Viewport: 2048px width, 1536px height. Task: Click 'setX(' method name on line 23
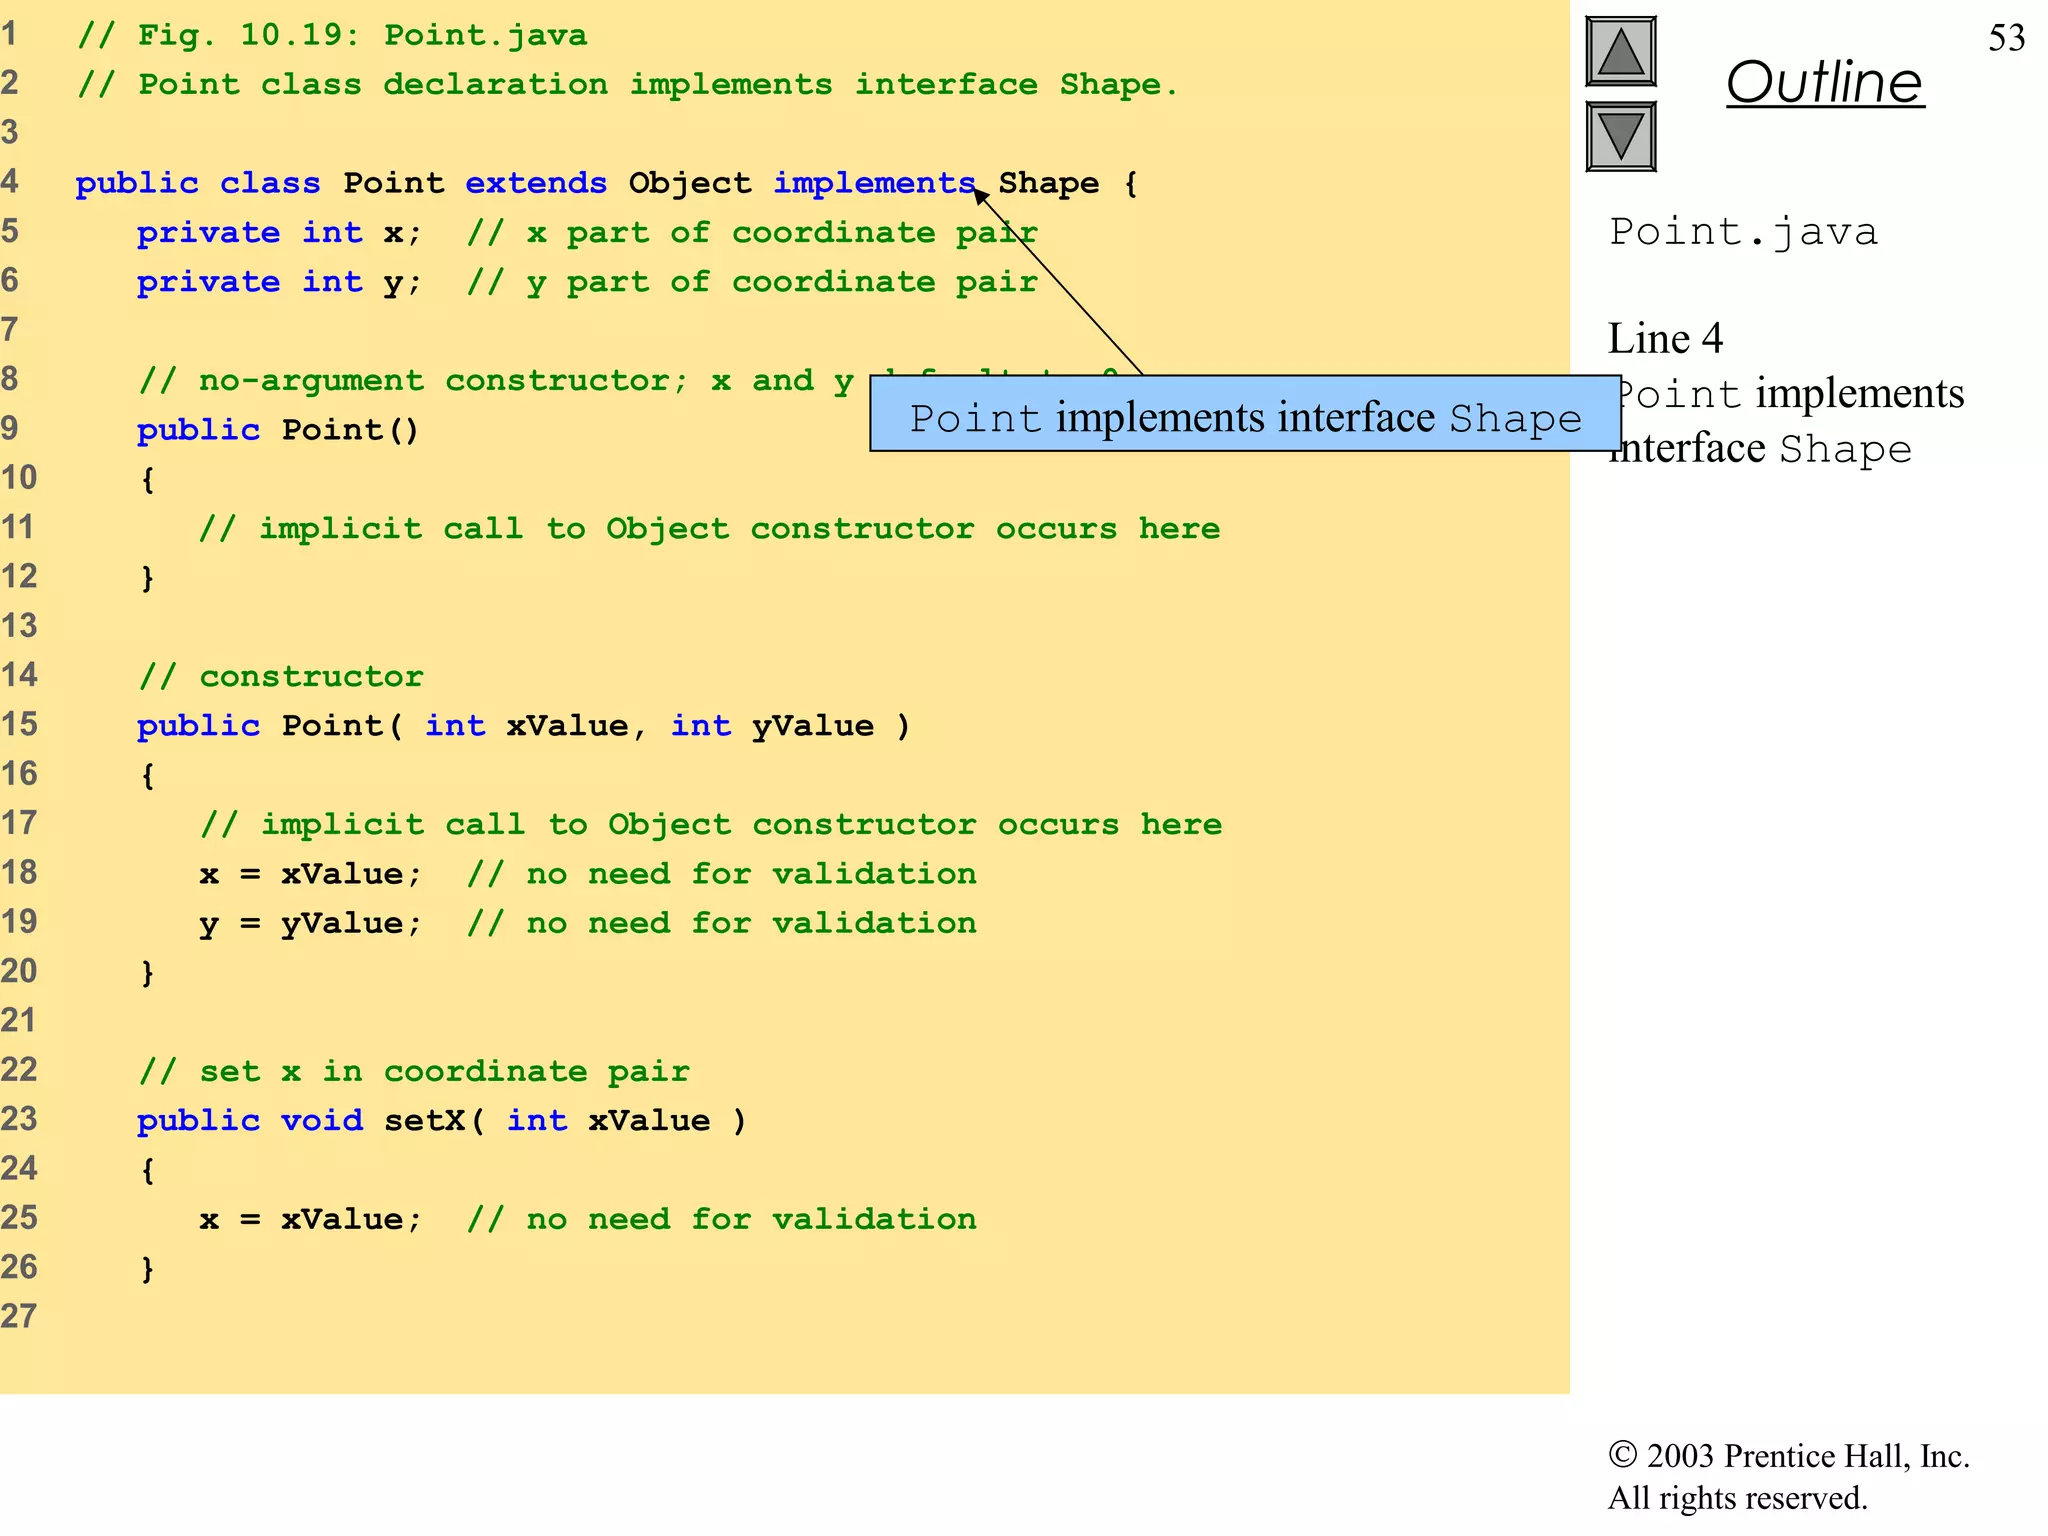coord(435,1120)
